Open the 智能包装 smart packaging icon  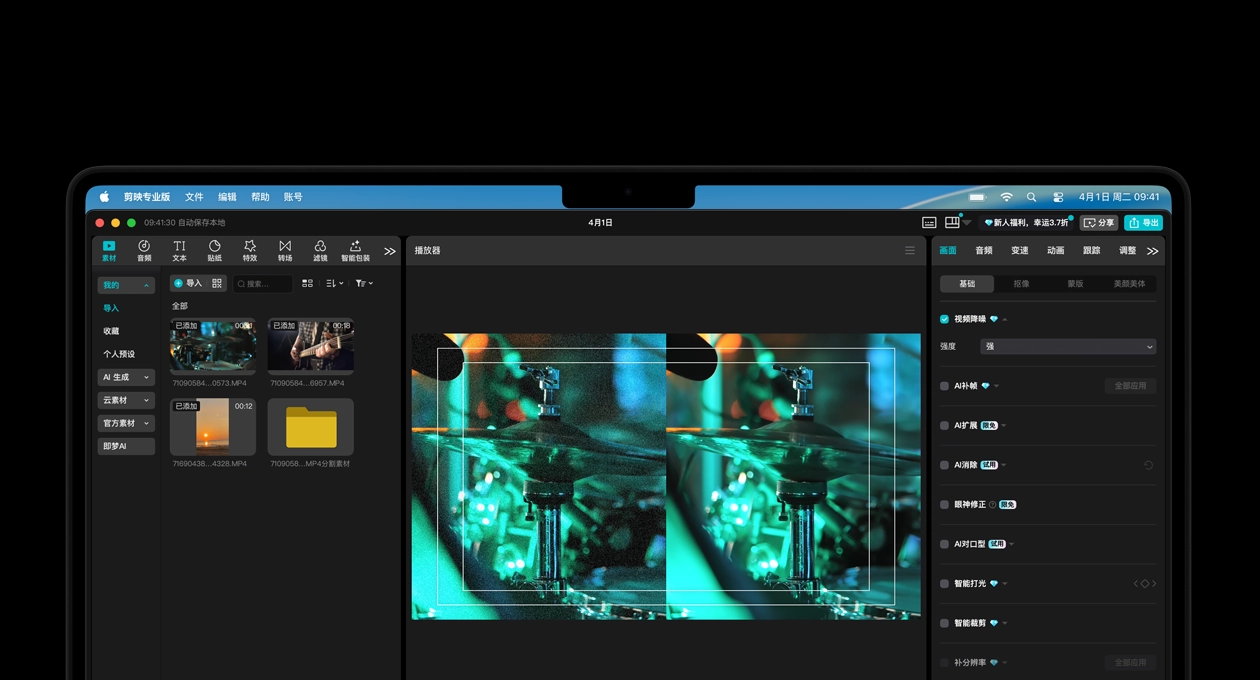click(x=355, y=250)
